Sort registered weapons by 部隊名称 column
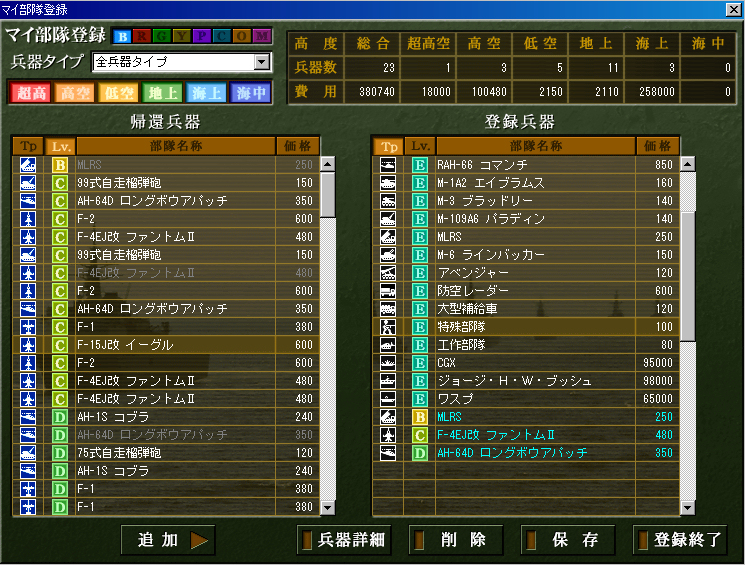The width and height of the screenshot is (745, 565). pos(536,146)
